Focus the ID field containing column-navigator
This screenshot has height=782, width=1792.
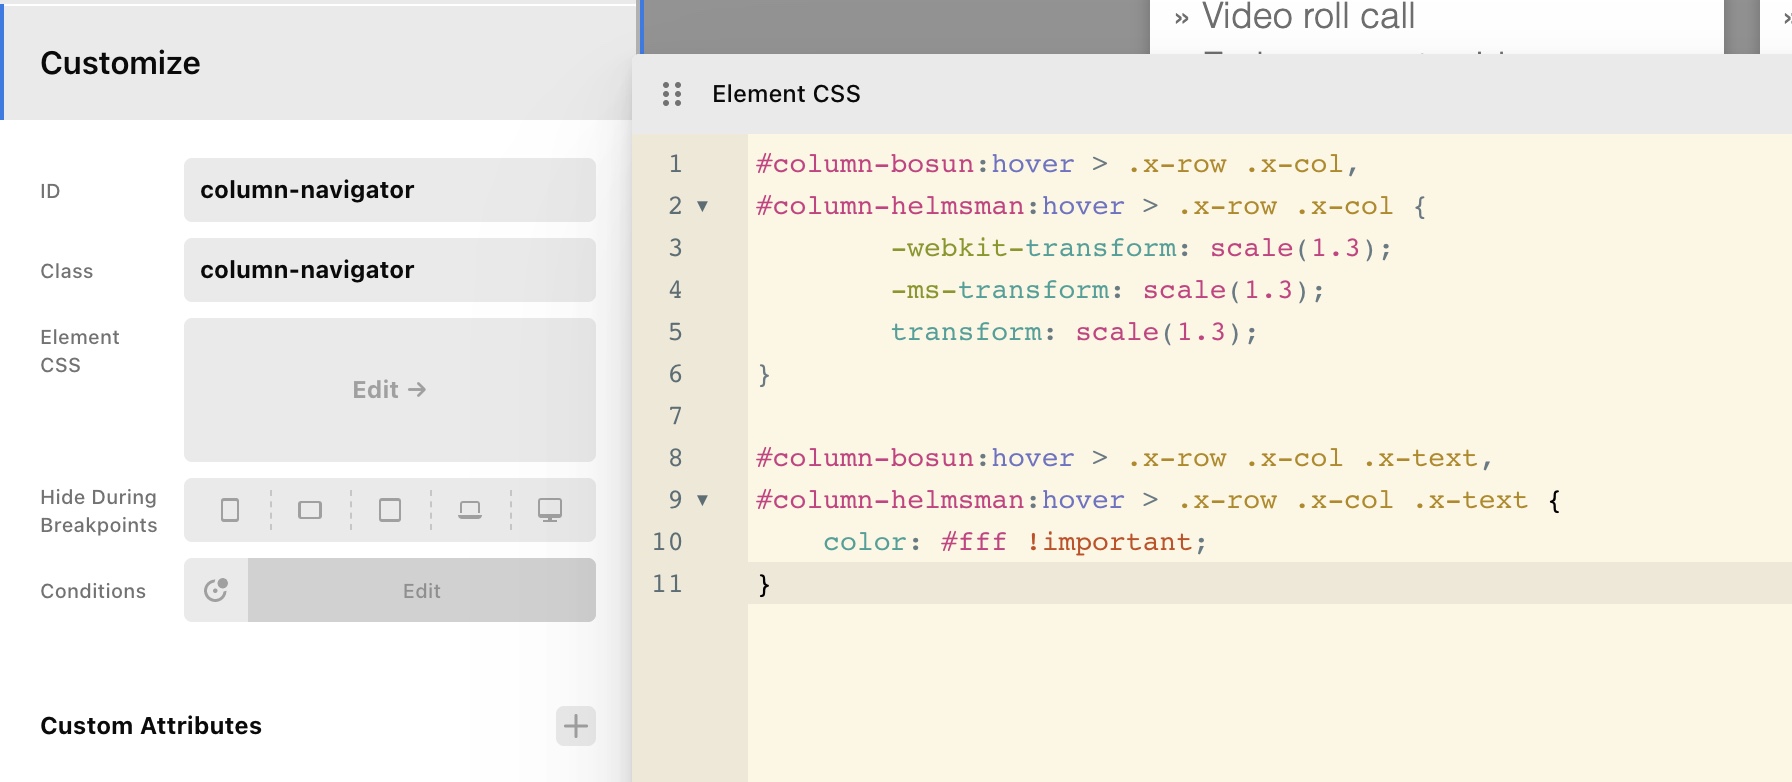(389, 190)
